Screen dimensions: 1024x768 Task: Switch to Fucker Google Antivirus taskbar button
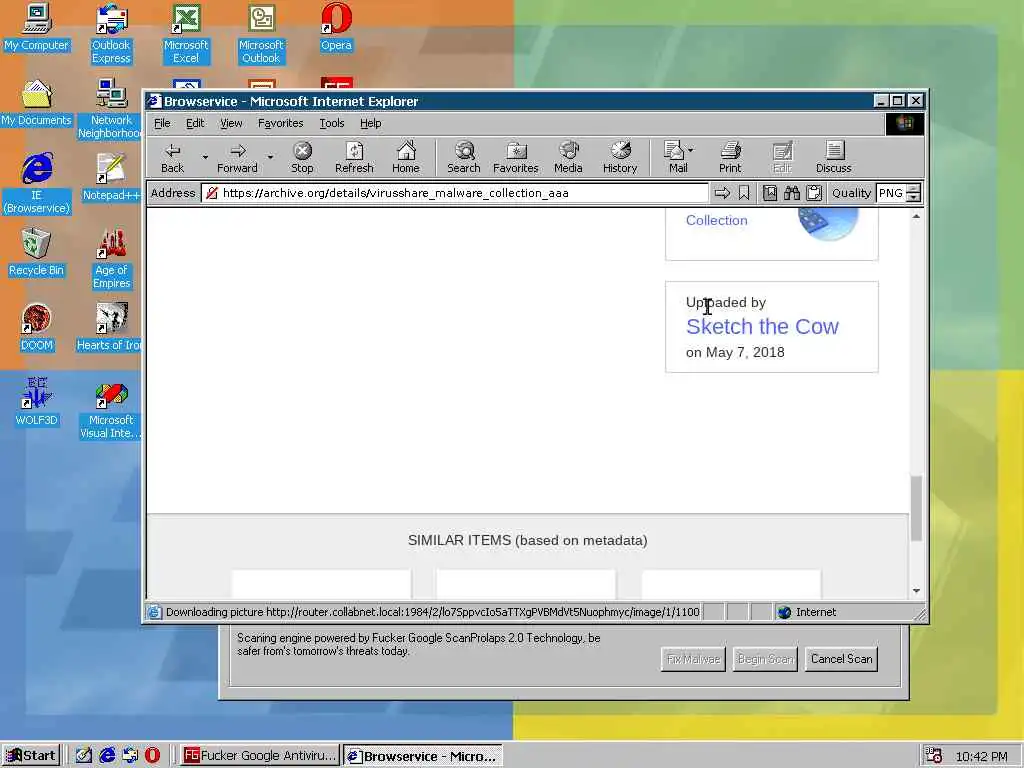click(x=260, y=756)
